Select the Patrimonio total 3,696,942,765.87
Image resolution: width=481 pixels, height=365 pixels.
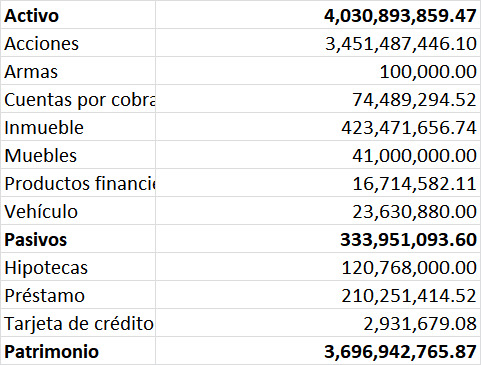[x=400, y=352]
